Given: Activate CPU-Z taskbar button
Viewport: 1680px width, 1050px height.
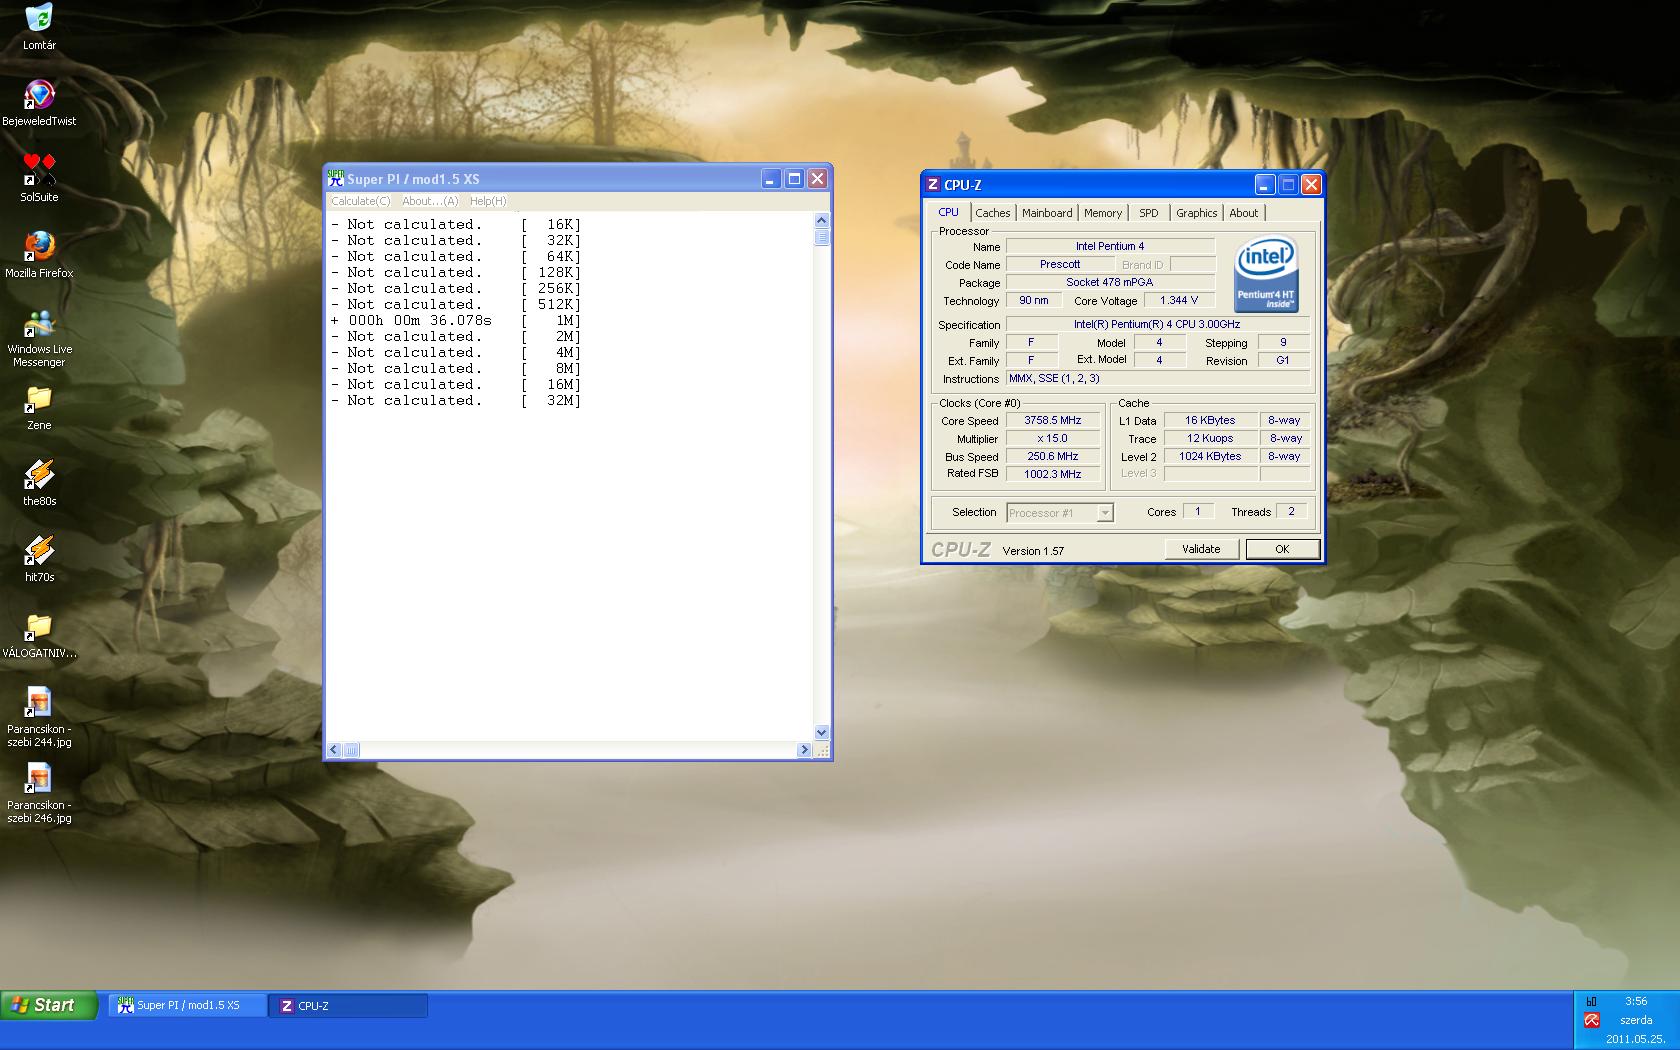Looking at the screenshot, I should click(x=348, y=1005).
